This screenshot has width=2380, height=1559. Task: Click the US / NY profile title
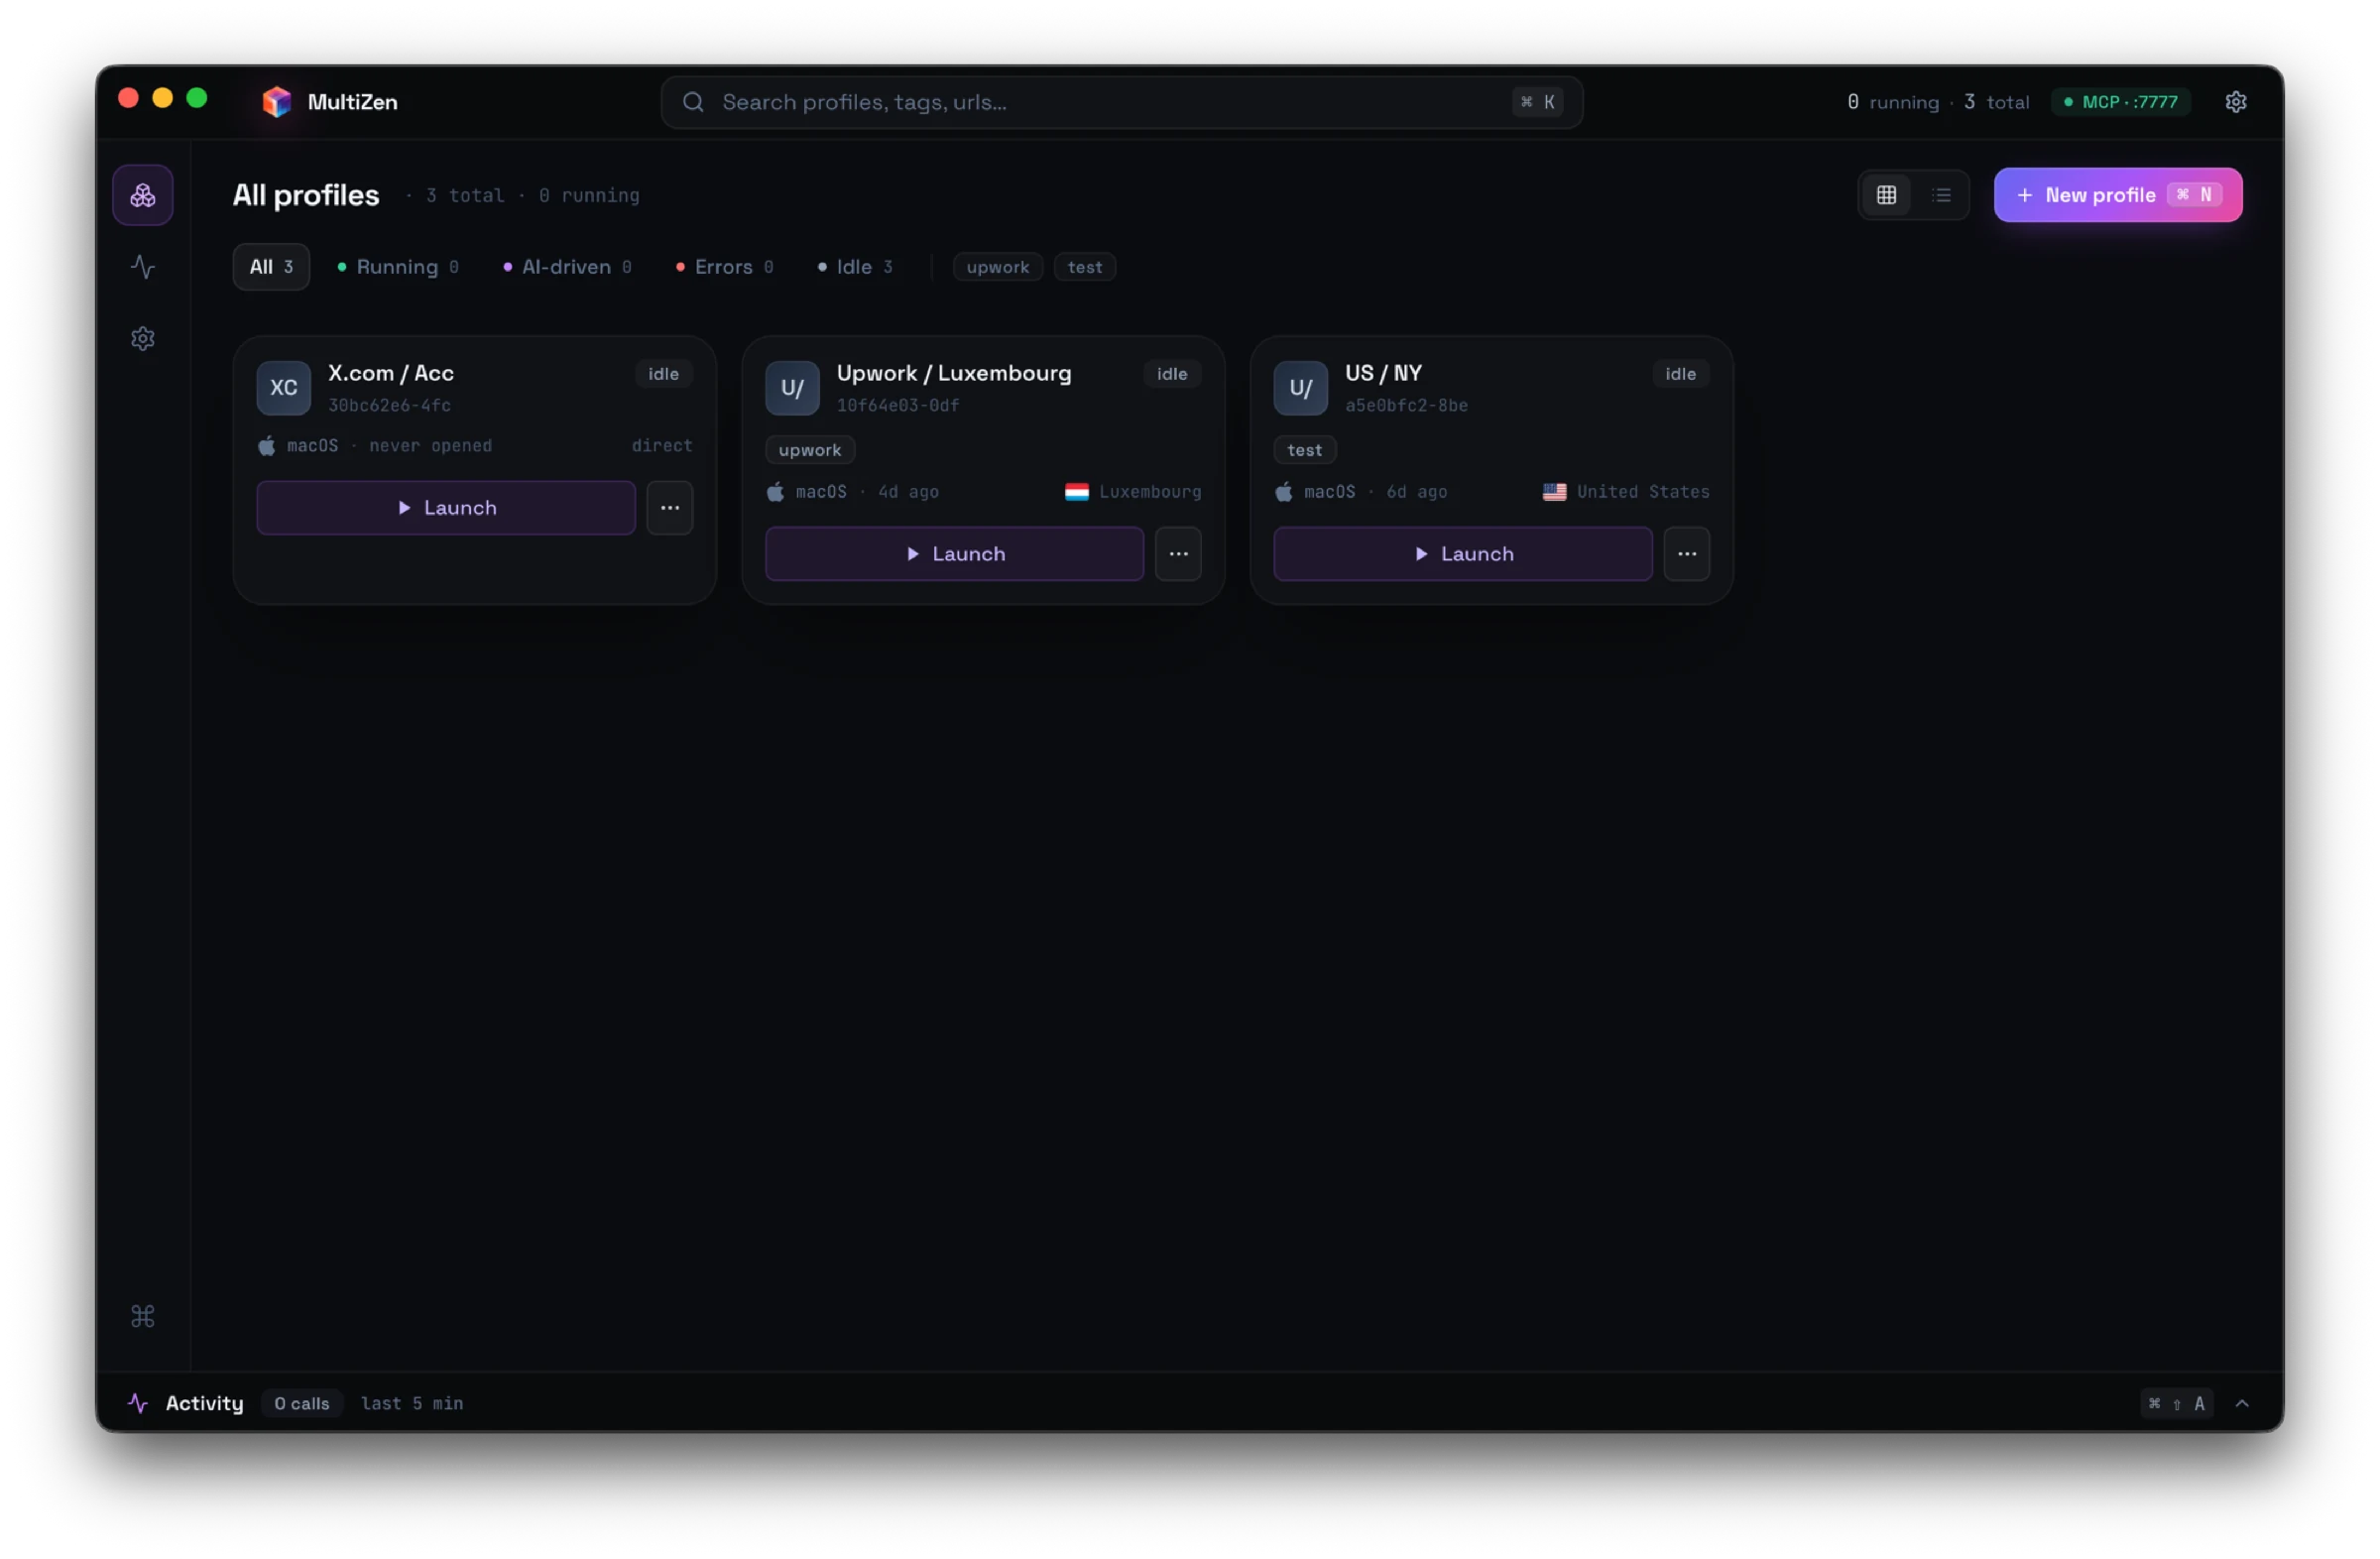(x=1384, y=373)
